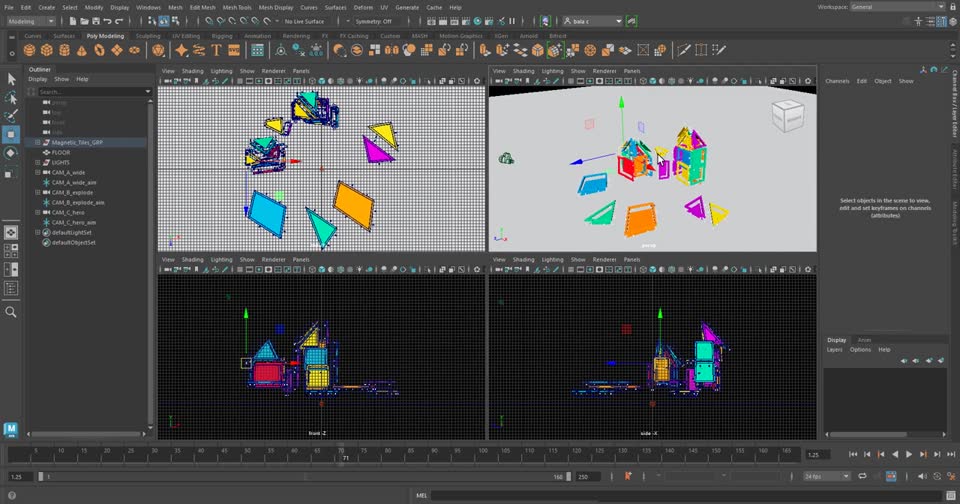
Task: Click the Multi-Cut tool shelf icon
Action: pos(684,50)
